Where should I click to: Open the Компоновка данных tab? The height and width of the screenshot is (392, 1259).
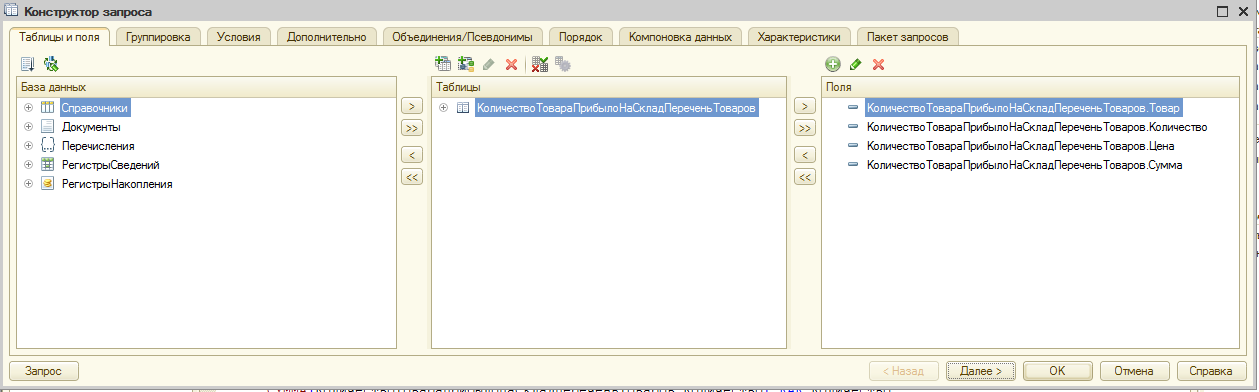pos(681,37)
